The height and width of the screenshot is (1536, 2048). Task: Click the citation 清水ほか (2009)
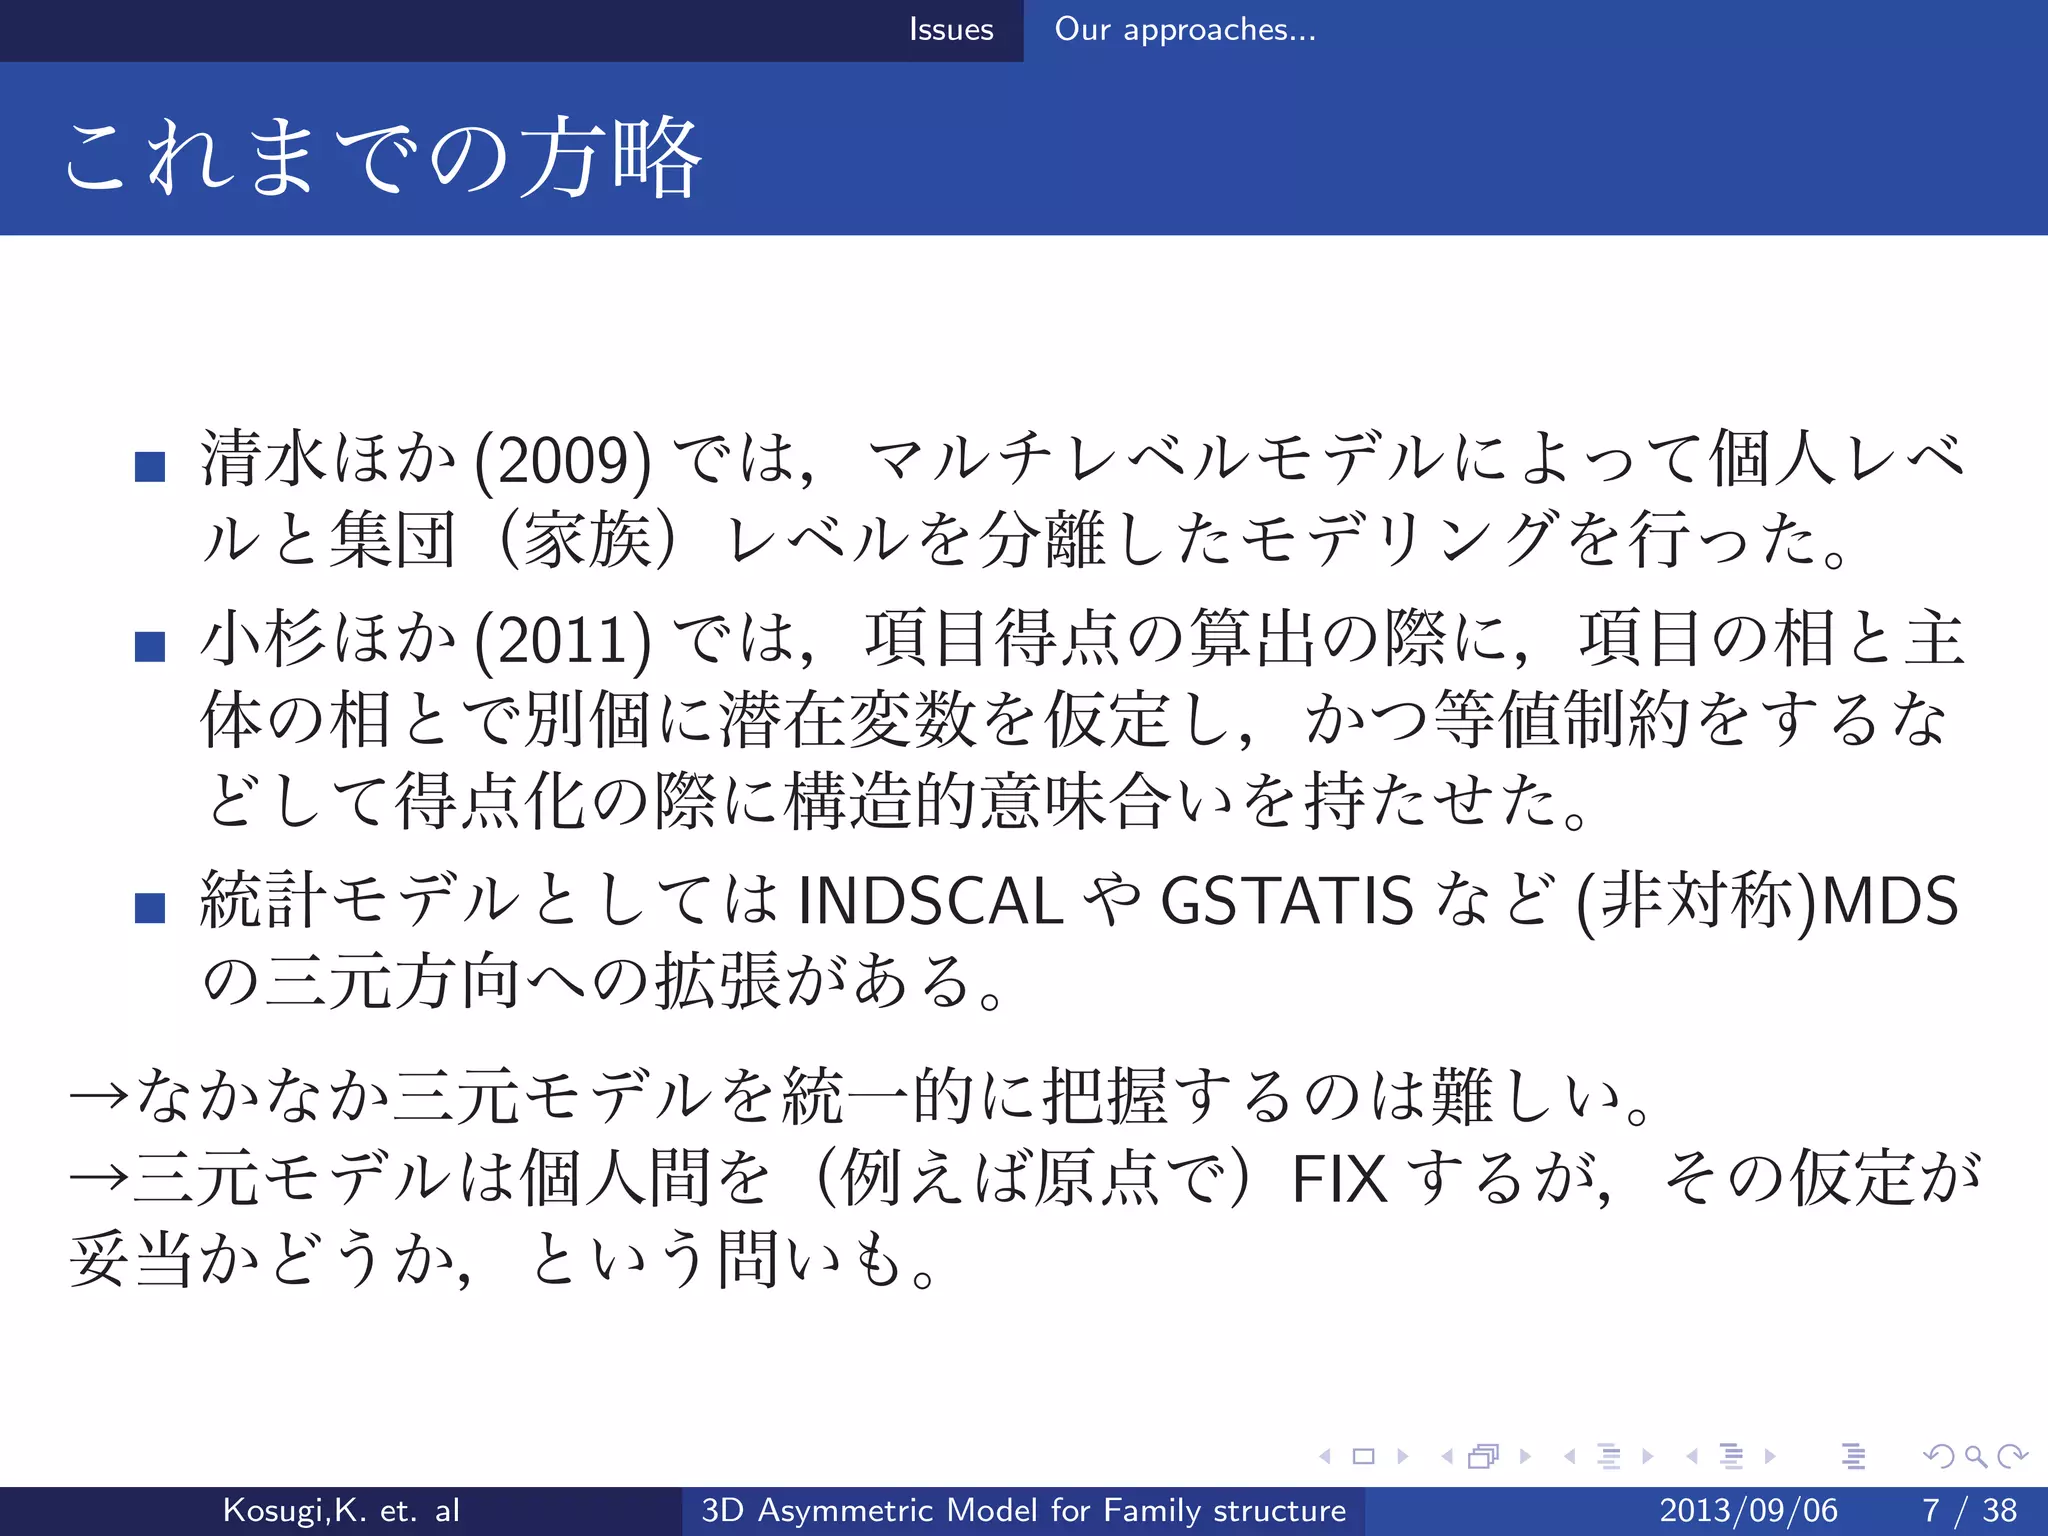[427, 459]
